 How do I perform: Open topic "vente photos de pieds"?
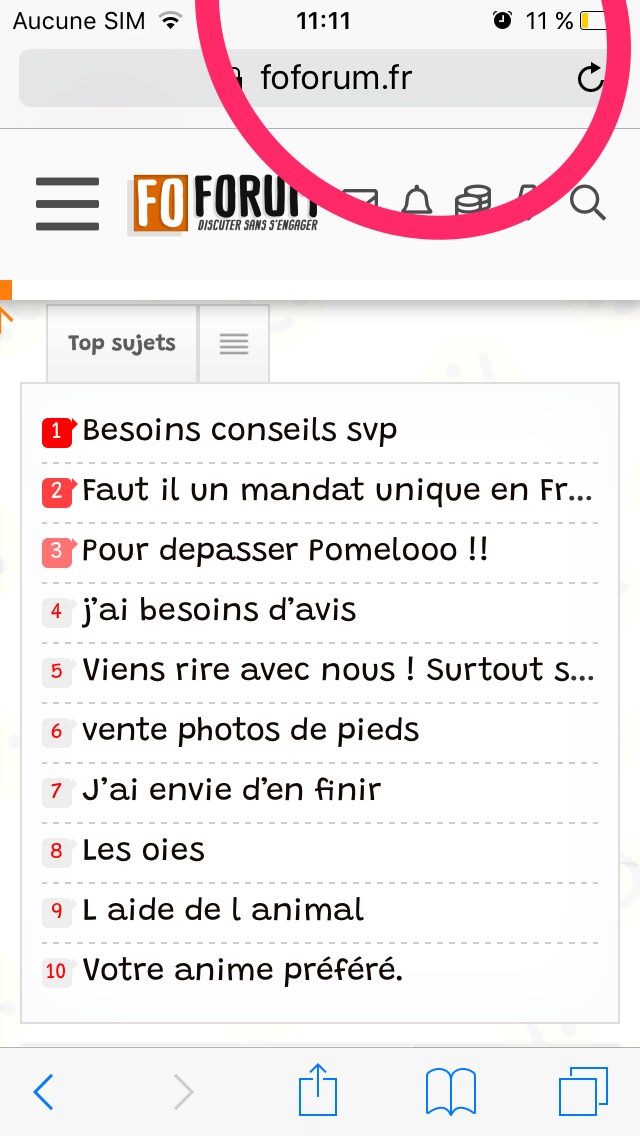pos(250,731)
